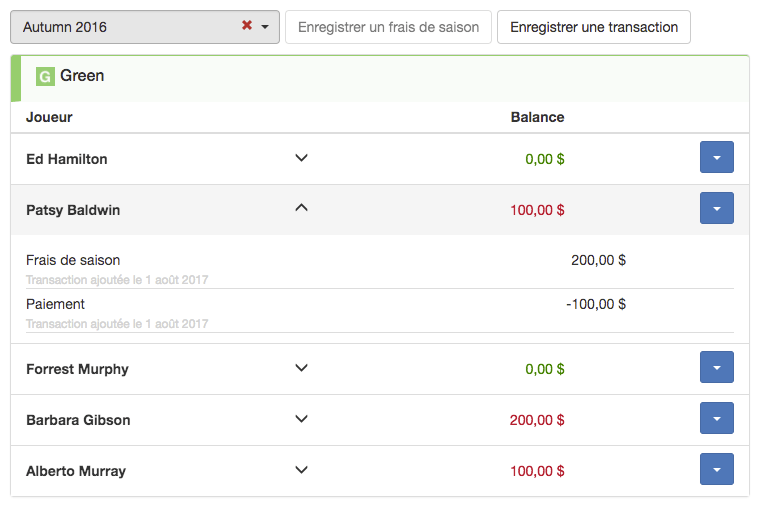Click Enregistrer un frais de saison button
Viewport: 761px width, 505px height.
(388, 27)
